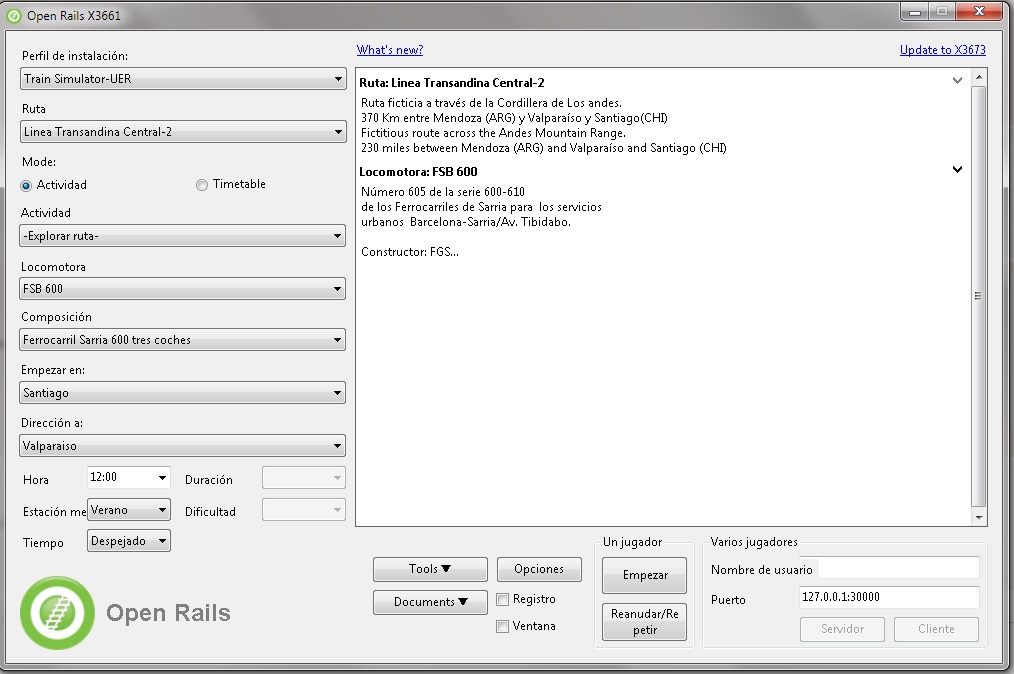
Task: Open the Ruta dropdown list
Action: [x=183, y=132]
